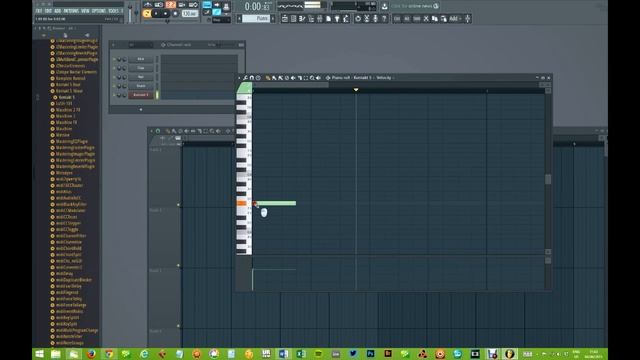Viewport: 640px width, 360px height.
Task: Open the ADD menu
Action: (57, 11)
